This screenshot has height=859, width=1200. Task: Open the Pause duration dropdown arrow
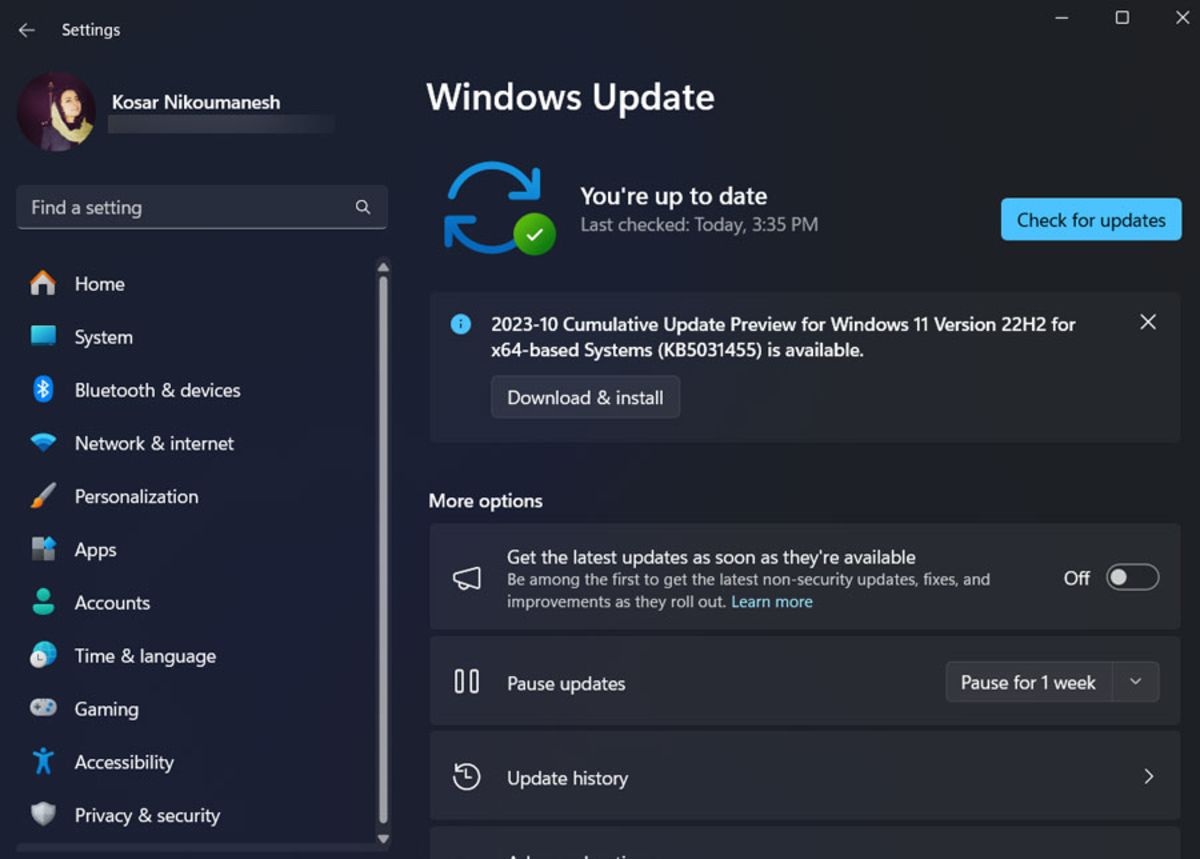[1135, 682]
